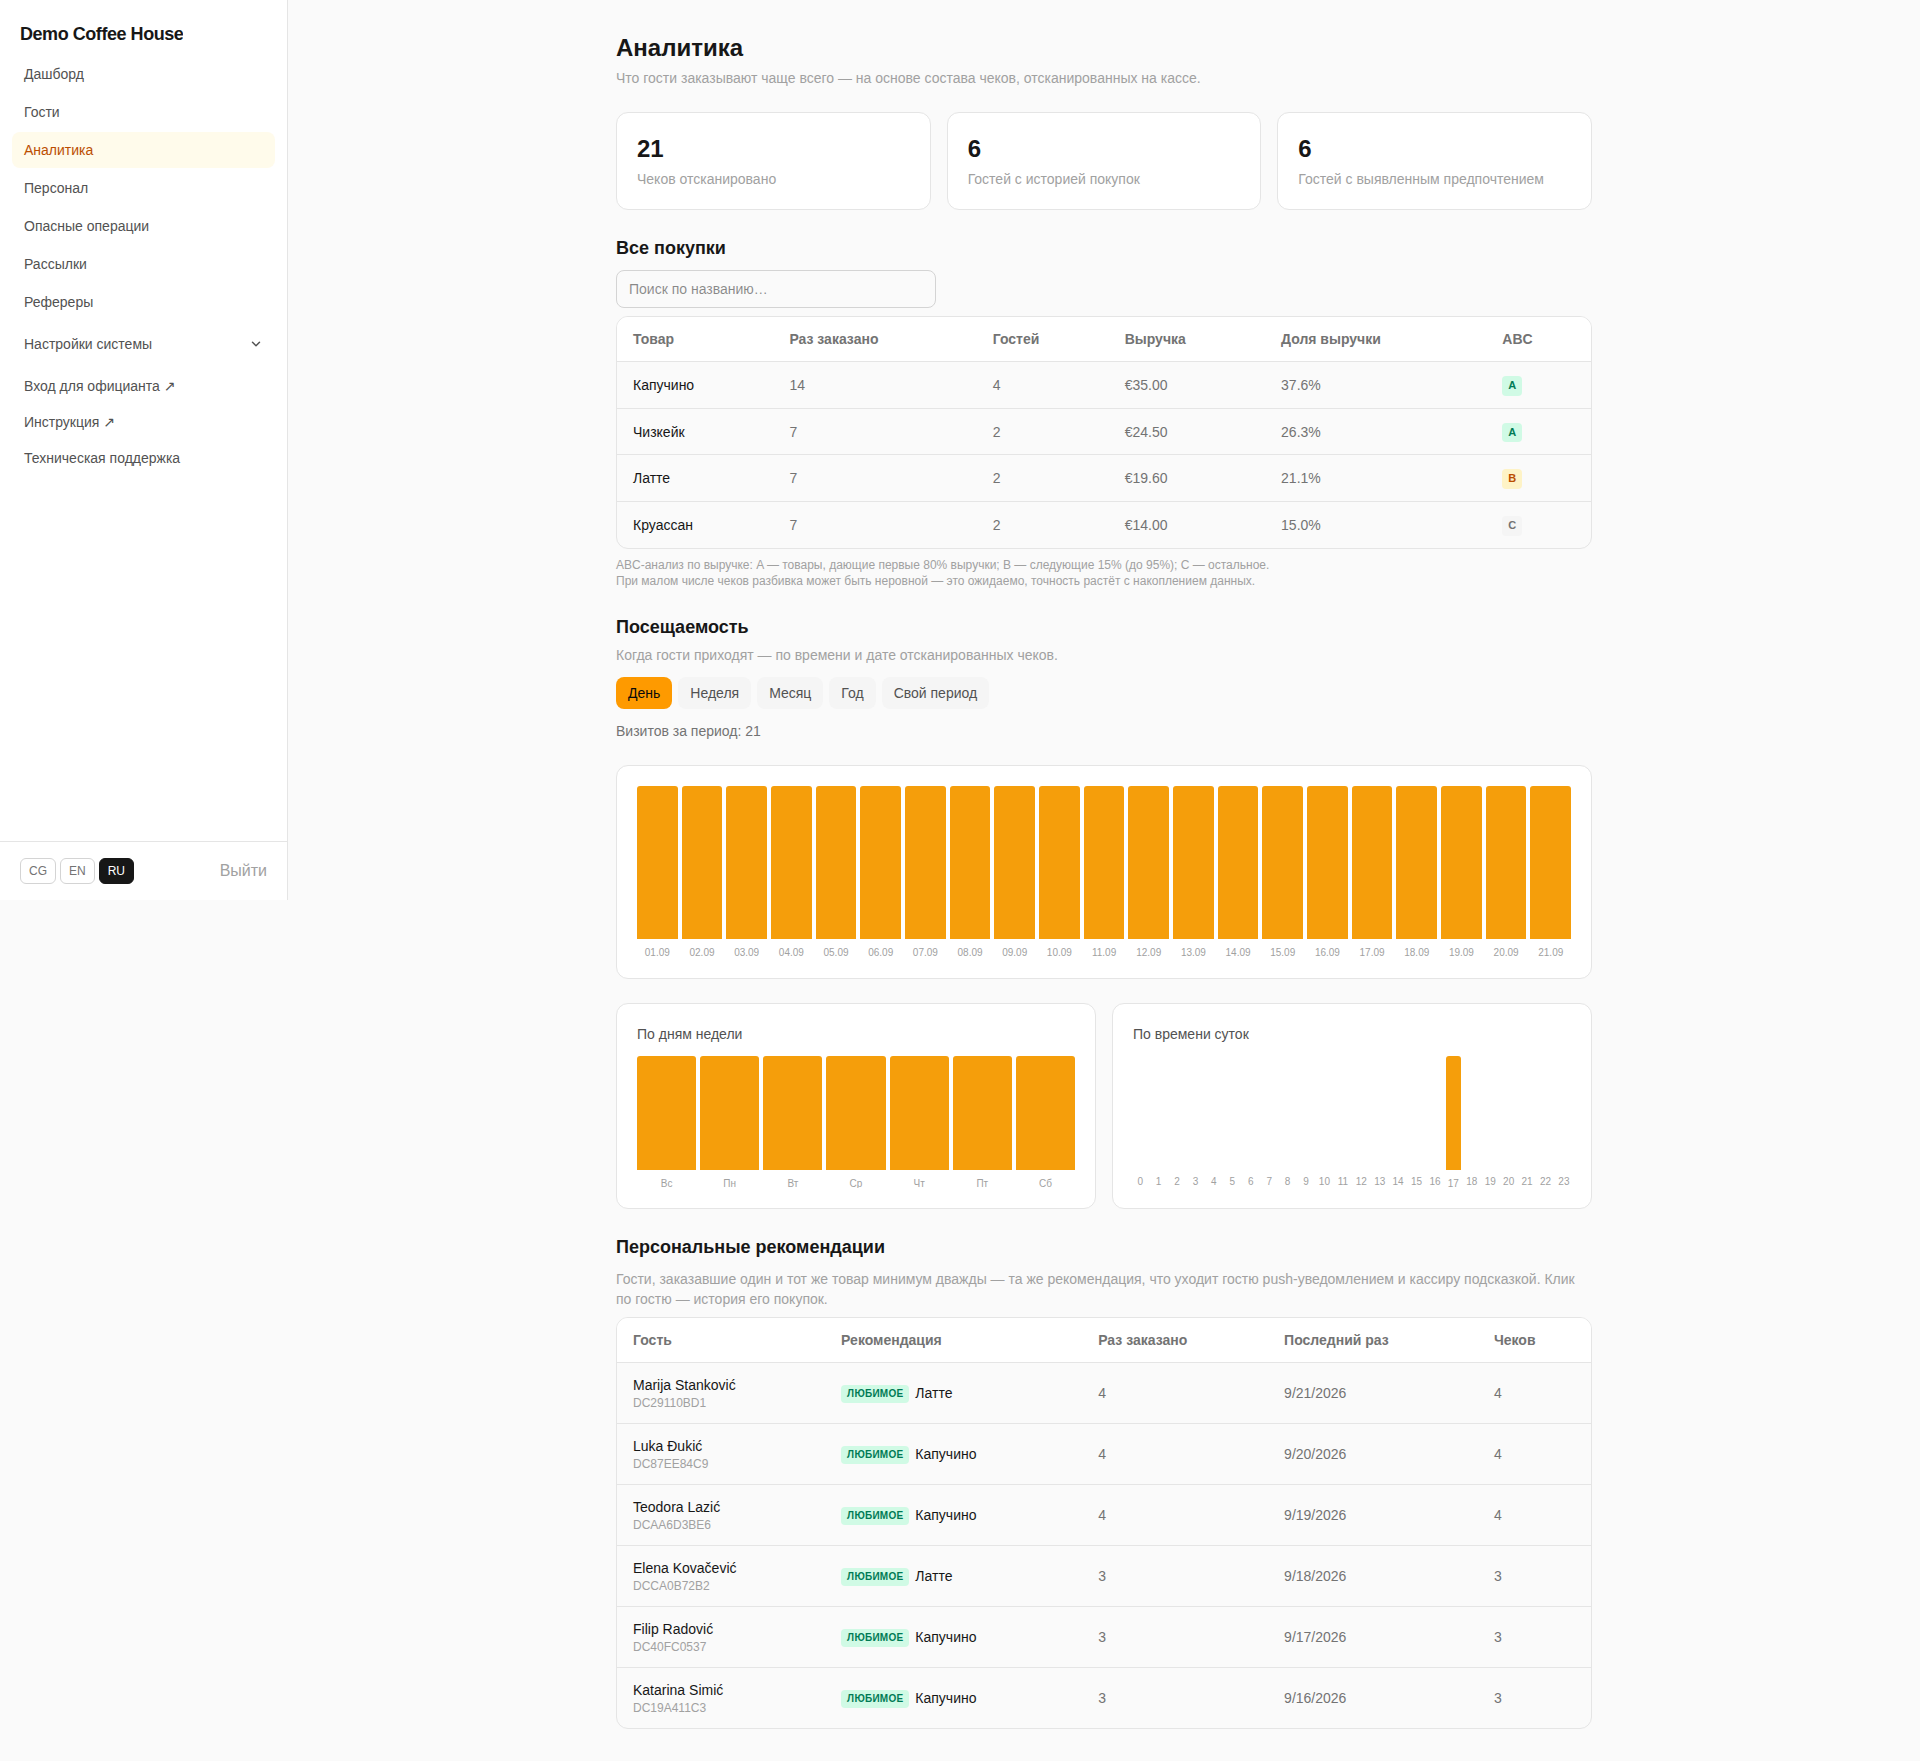This screenshot has height=1761, width=1920.
Task: Choose Свой период filter
Action: click(935, 693)
